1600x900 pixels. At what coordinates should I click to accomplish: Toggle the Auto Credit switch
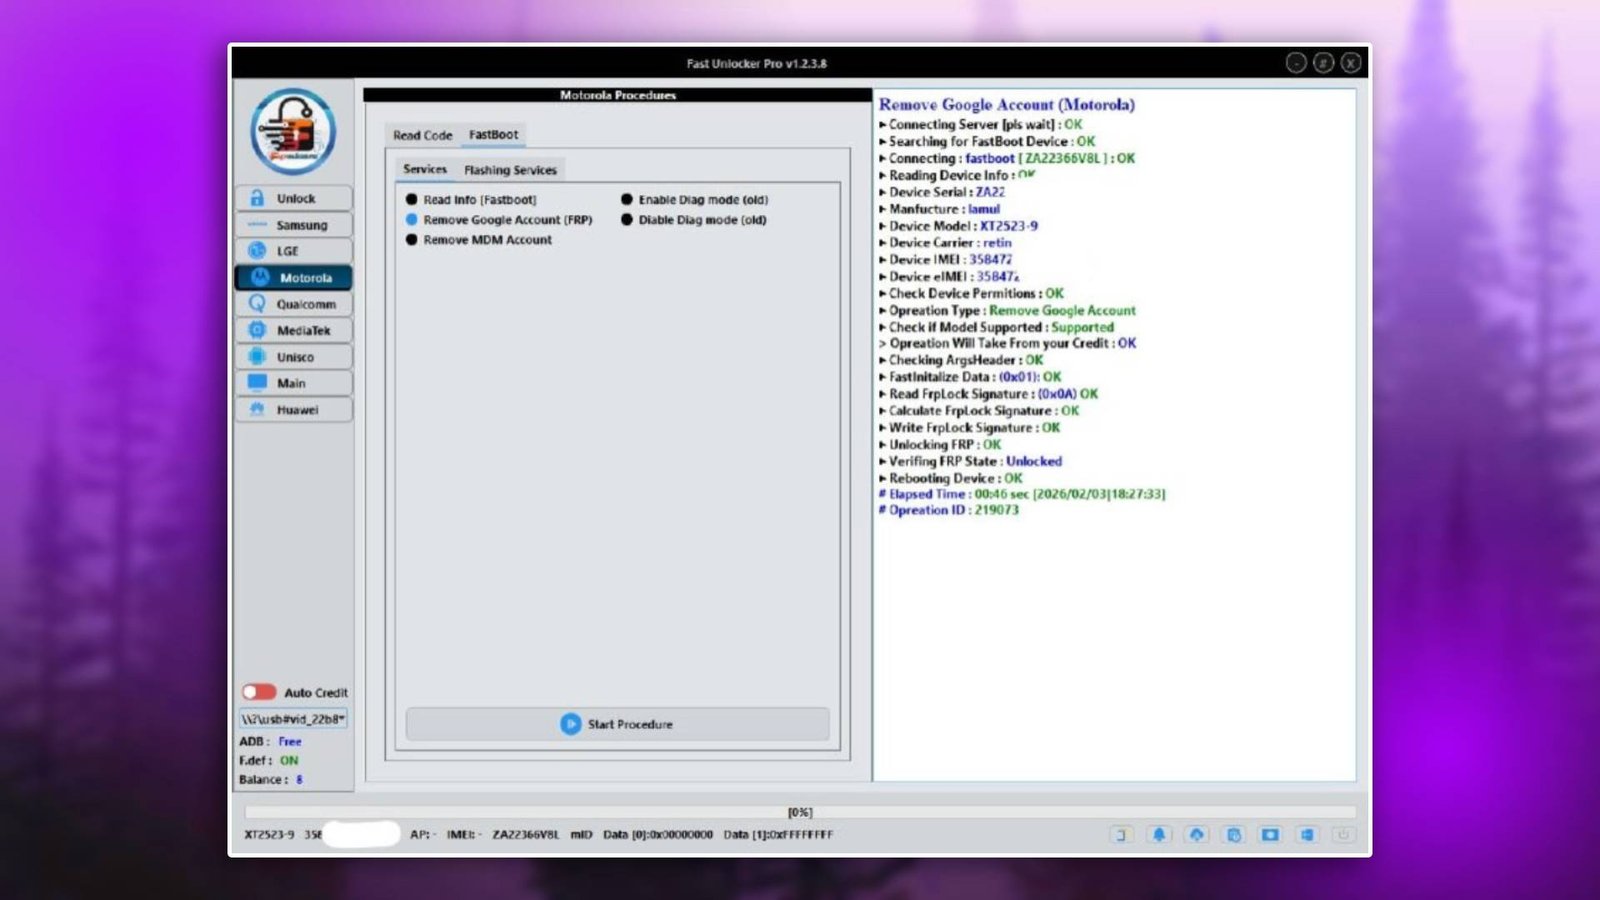(259, 691)
